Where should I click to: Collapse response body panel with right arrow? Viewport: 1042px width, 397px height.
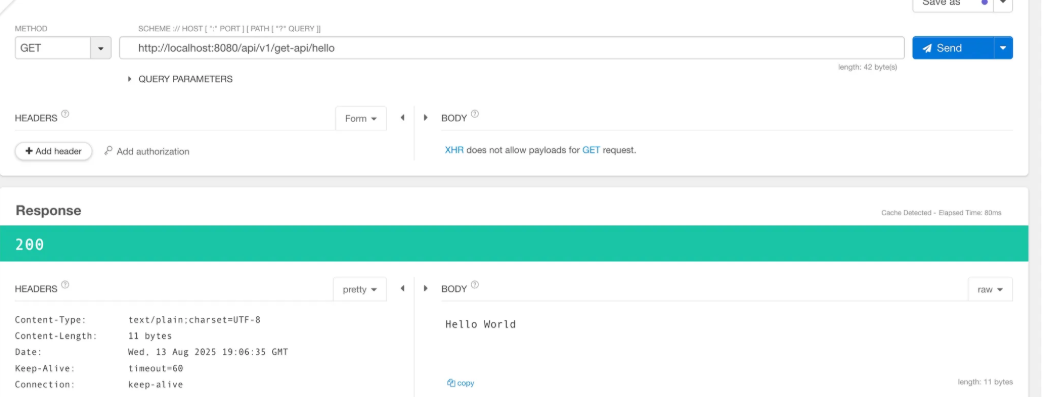click(425, 289)
